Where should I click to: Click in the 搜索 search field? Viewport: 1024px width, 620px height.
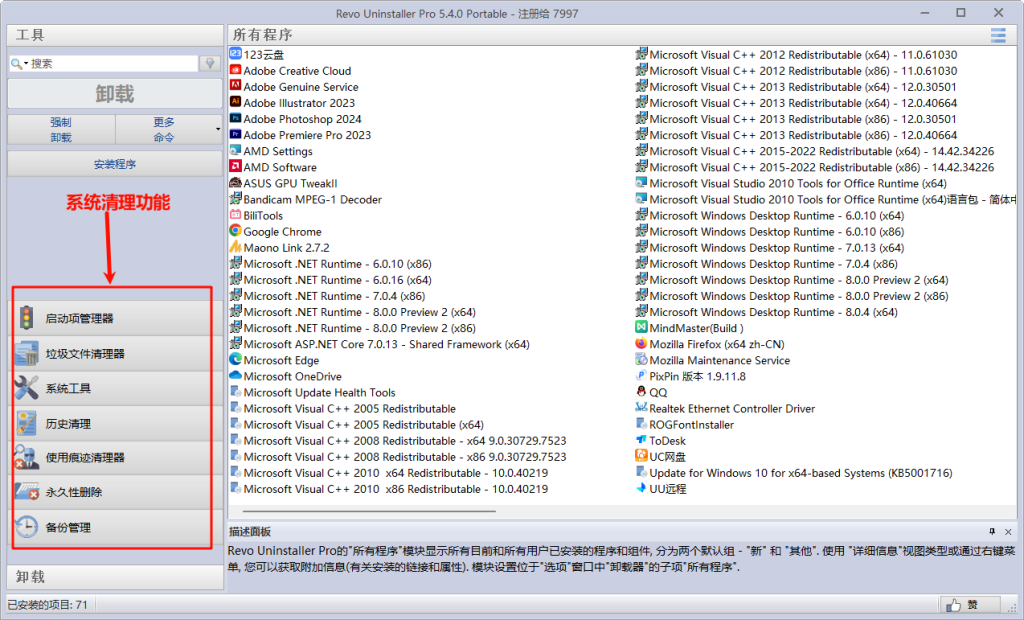click(x=112, y=63)
